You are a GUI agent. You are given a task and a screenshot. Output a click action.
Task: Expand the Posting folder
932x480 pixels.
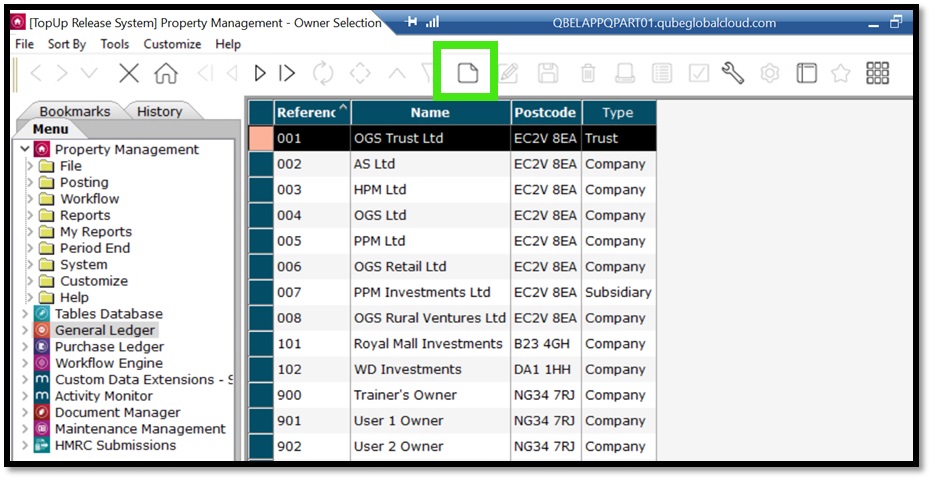coord(30,183)
